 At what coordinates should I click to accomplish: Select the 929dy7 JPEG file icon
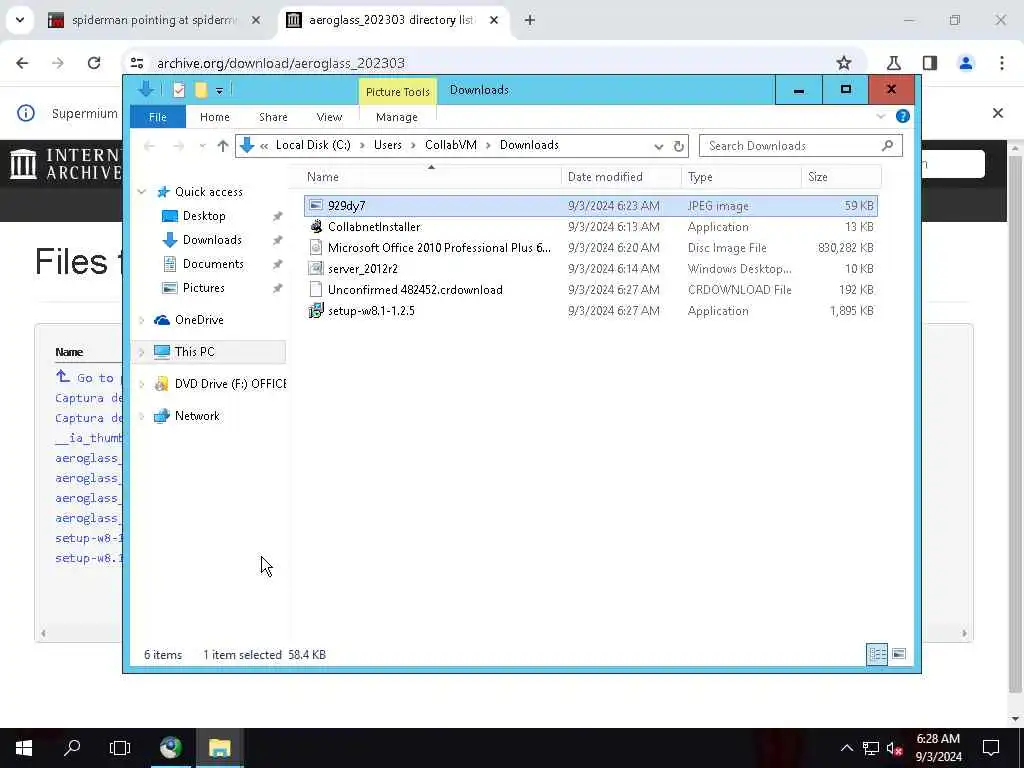click(x=316, y=206)
